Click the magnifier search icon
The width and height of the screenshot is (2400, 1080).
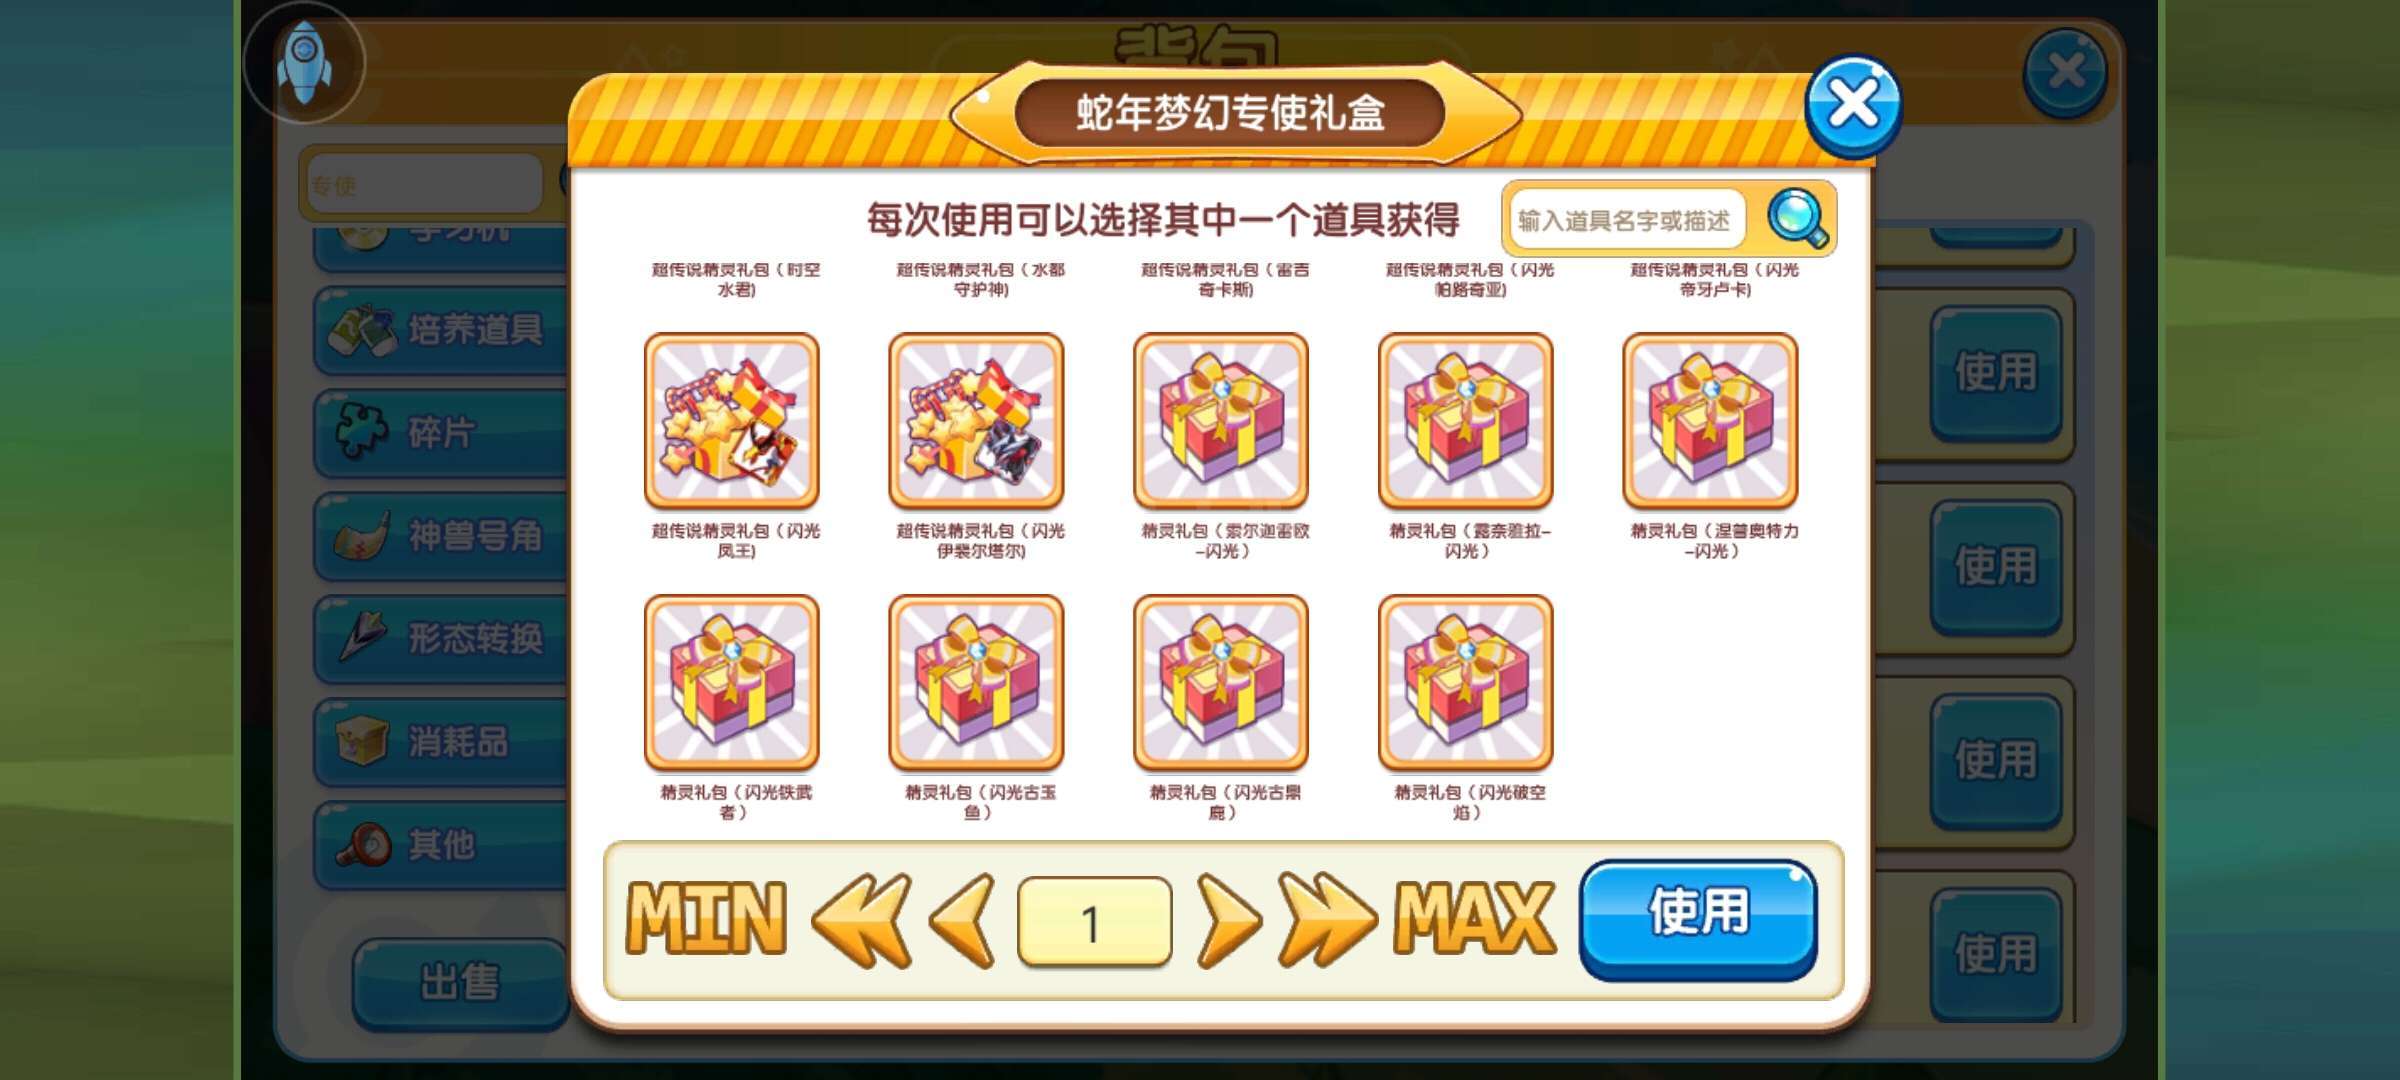click(x=1797, y=218)
